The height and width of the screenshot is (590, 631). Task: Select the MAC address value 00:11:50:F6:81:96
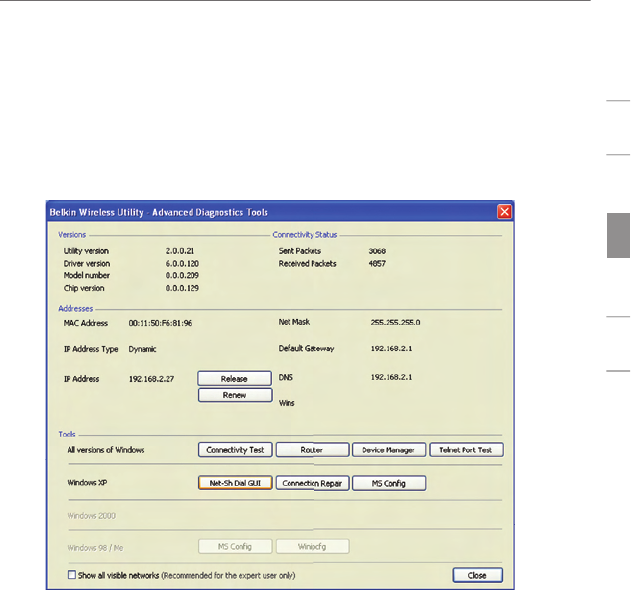click(x=160, y=323)
